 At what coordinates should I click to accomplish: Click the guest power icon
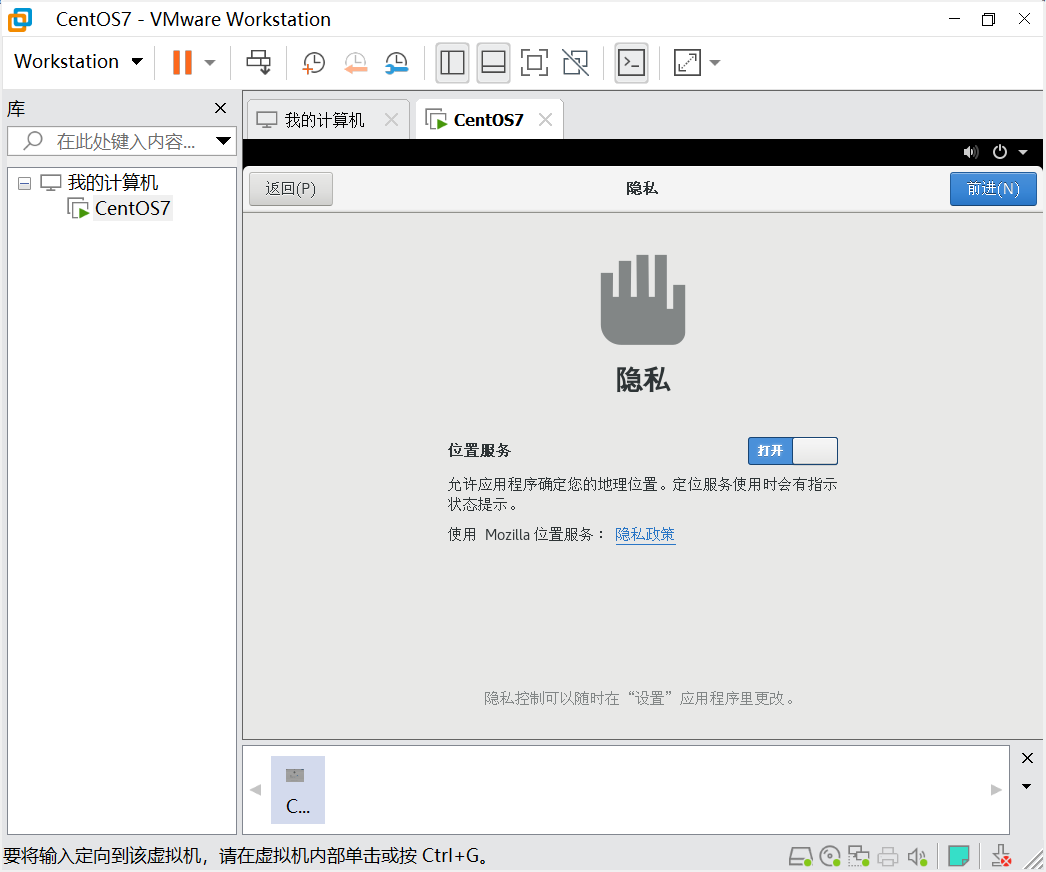click(999, 152)
